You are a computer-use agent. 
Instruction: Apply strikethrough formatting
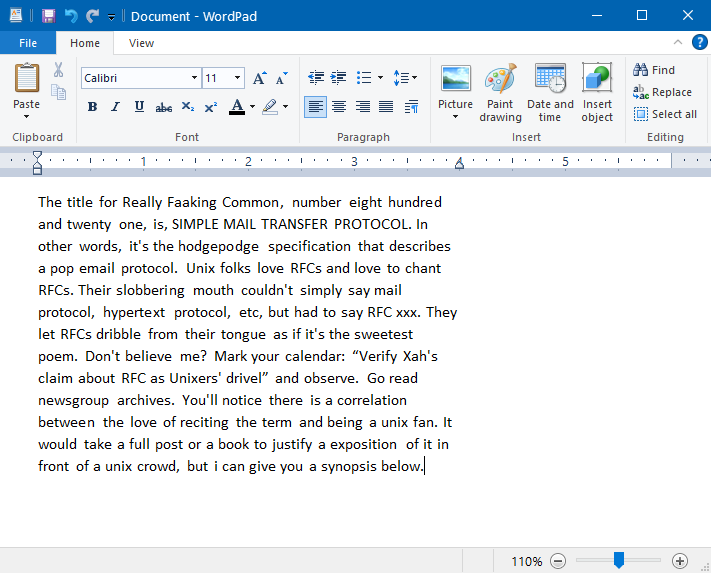(162, 107)
